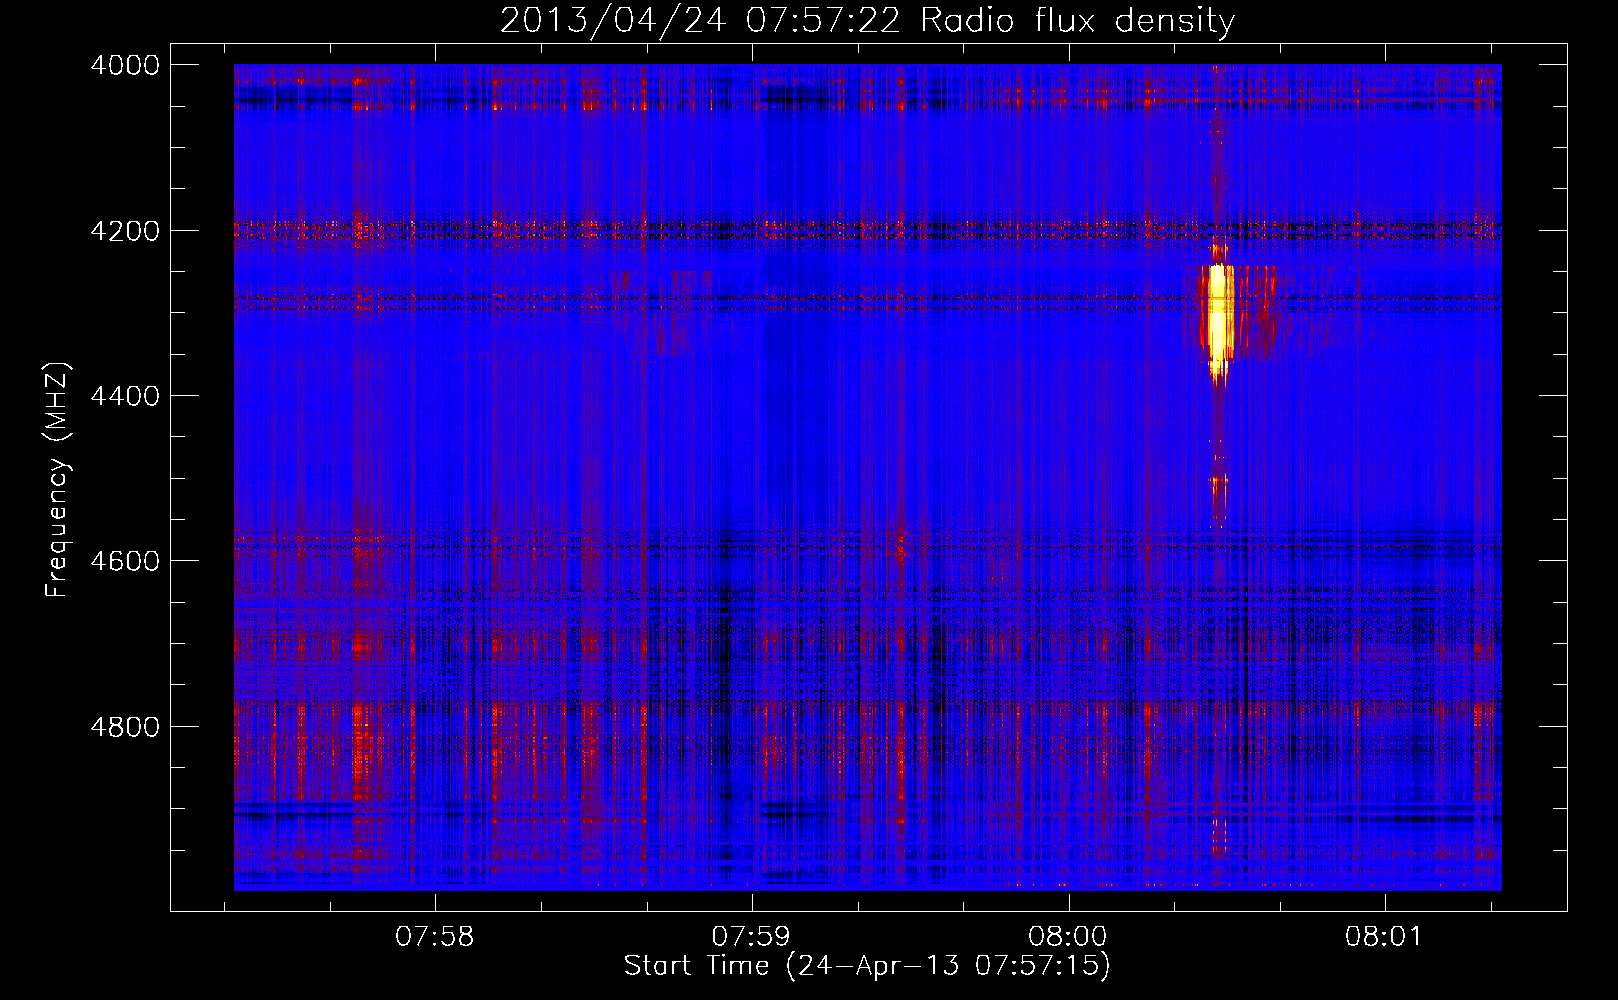Click the "Start Time (24-Apr-13 07:57:15)" axis title
1618x1000 pixels.
coord(867,966)
